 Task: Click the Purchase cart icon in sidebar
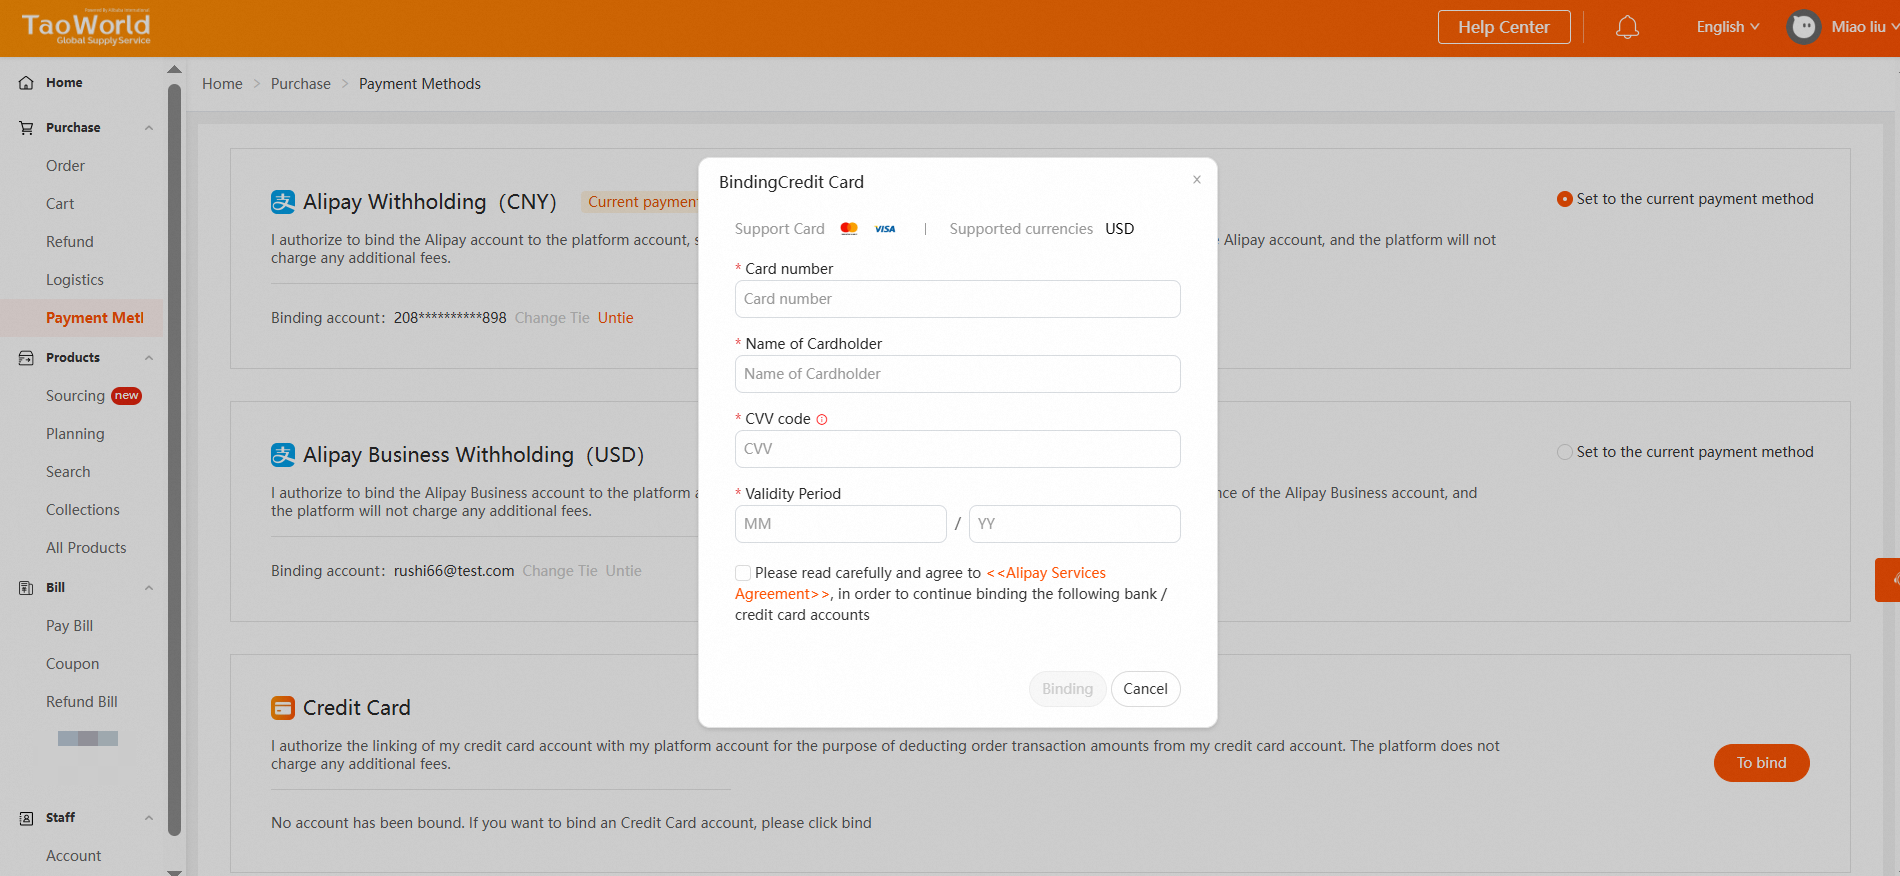(x=27, y=128)
